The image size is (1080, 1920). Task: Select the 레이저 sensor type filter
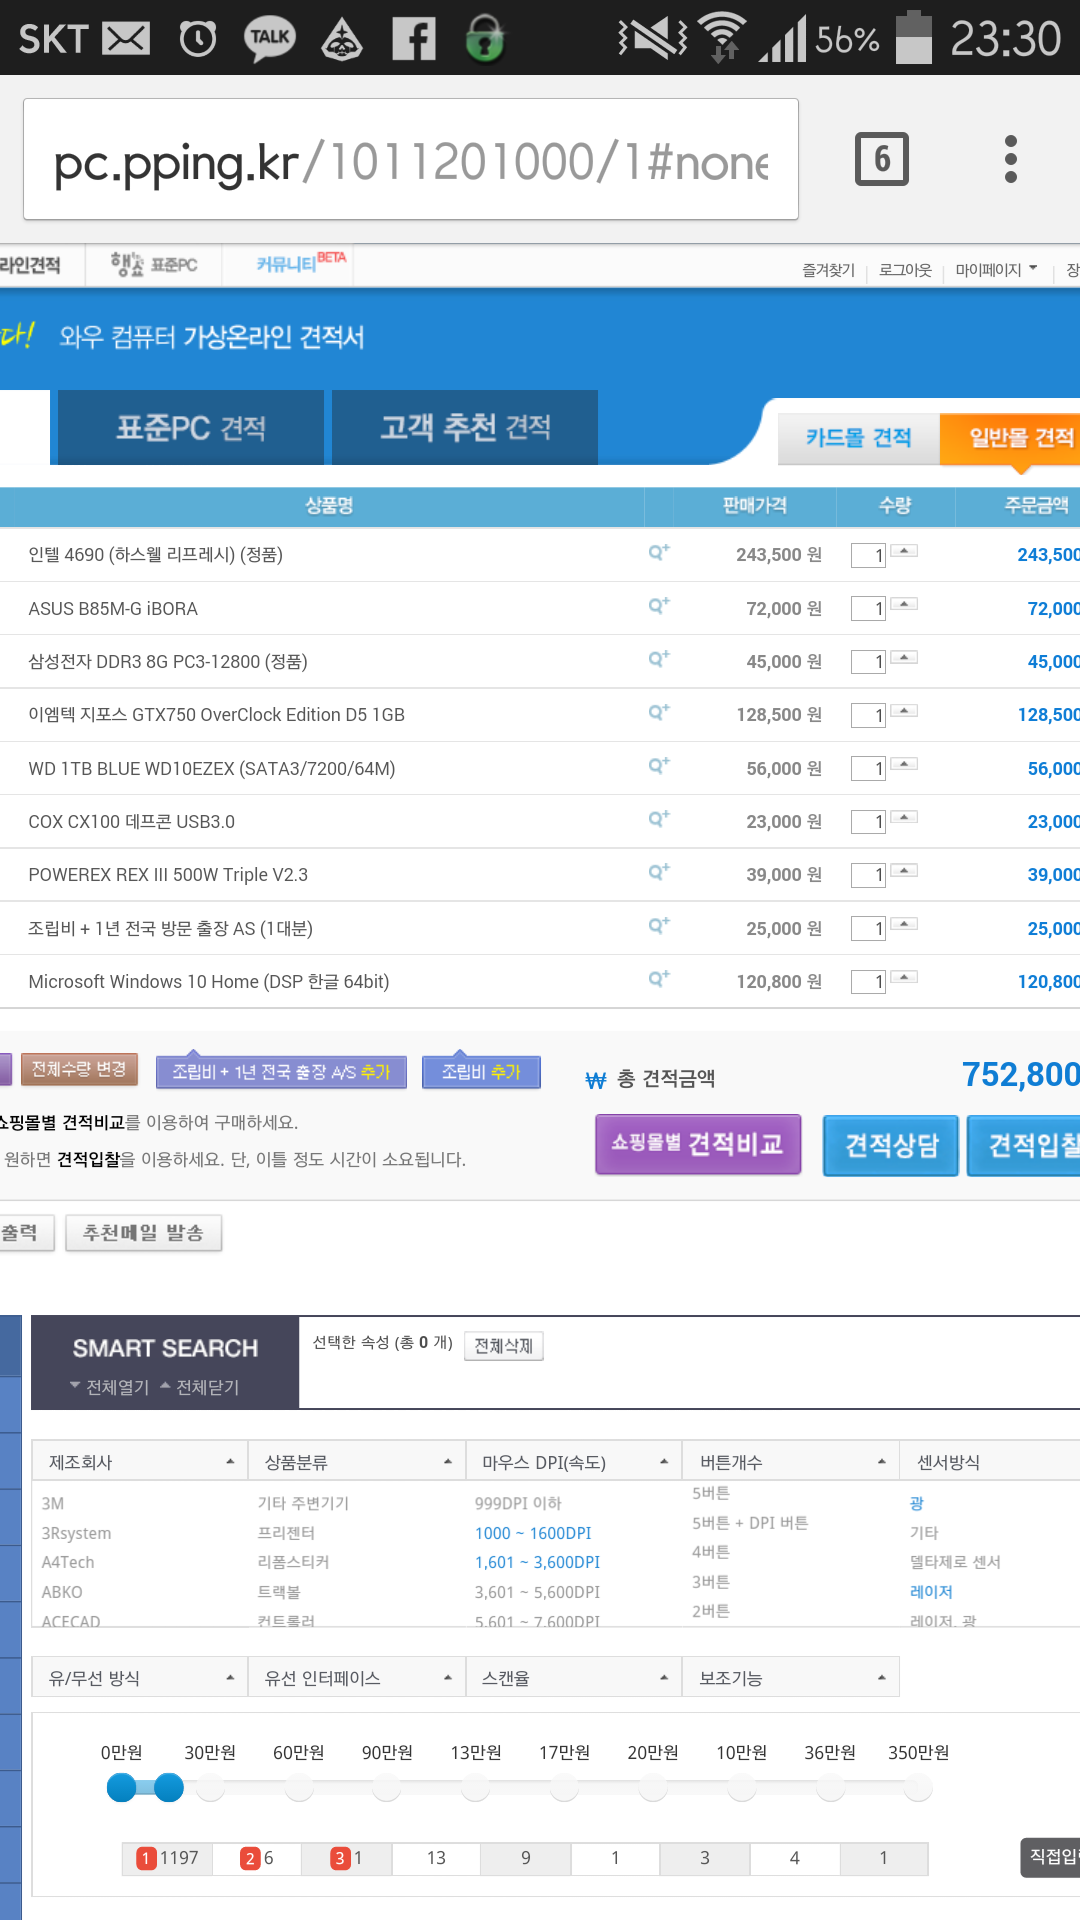[930, 1592]
